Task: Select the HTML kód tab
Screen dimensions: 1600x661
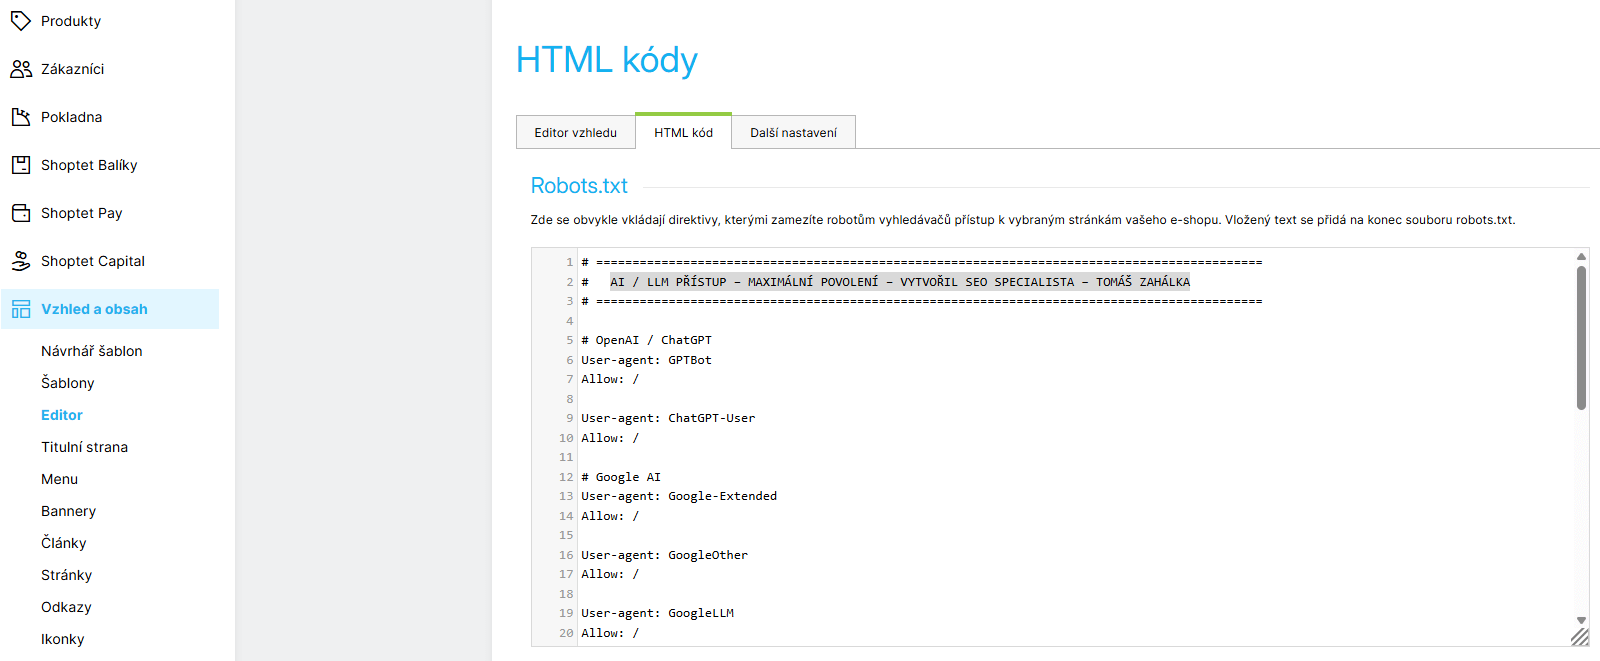Action: 683,132
